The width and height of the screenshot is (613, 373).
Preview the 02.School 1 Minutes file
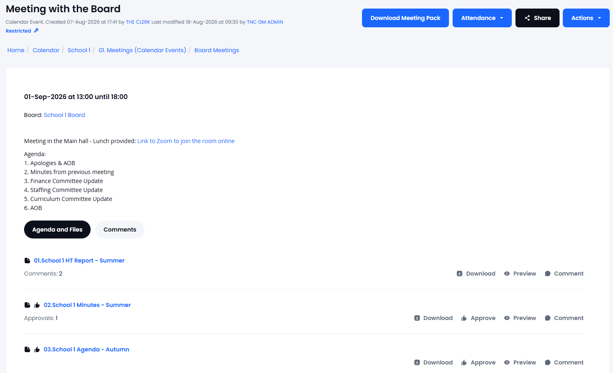pos(520,318)
